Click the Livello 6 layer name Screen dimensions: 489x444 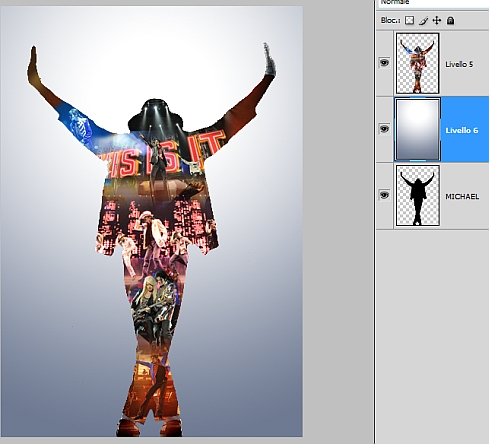pyautogui.click(x=462, y=130)
